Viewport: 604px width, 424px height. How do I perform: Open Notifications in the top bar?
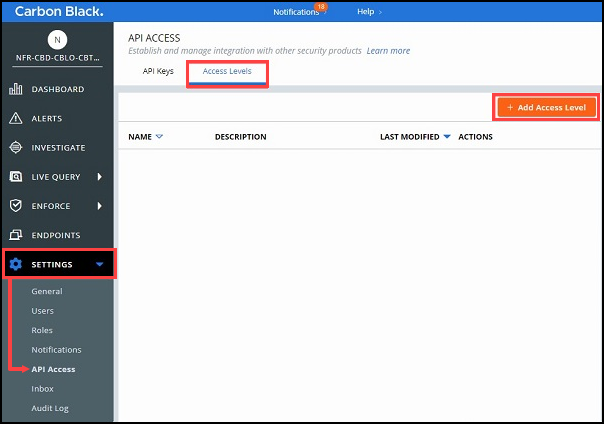[x=296, y=12]
